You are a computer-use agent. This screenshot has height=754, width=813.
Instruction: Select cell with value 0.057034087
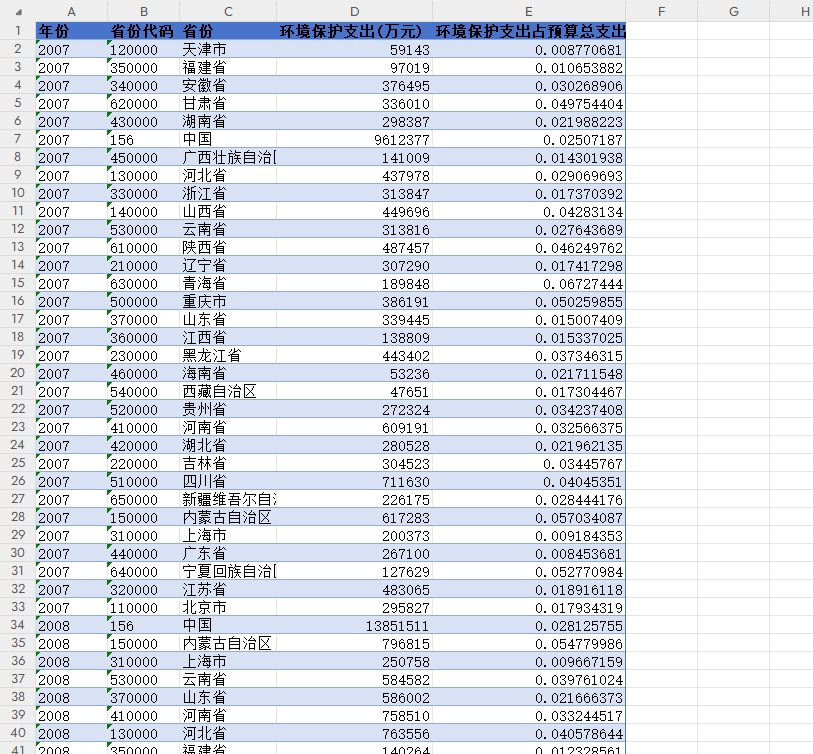pos(529,516)
